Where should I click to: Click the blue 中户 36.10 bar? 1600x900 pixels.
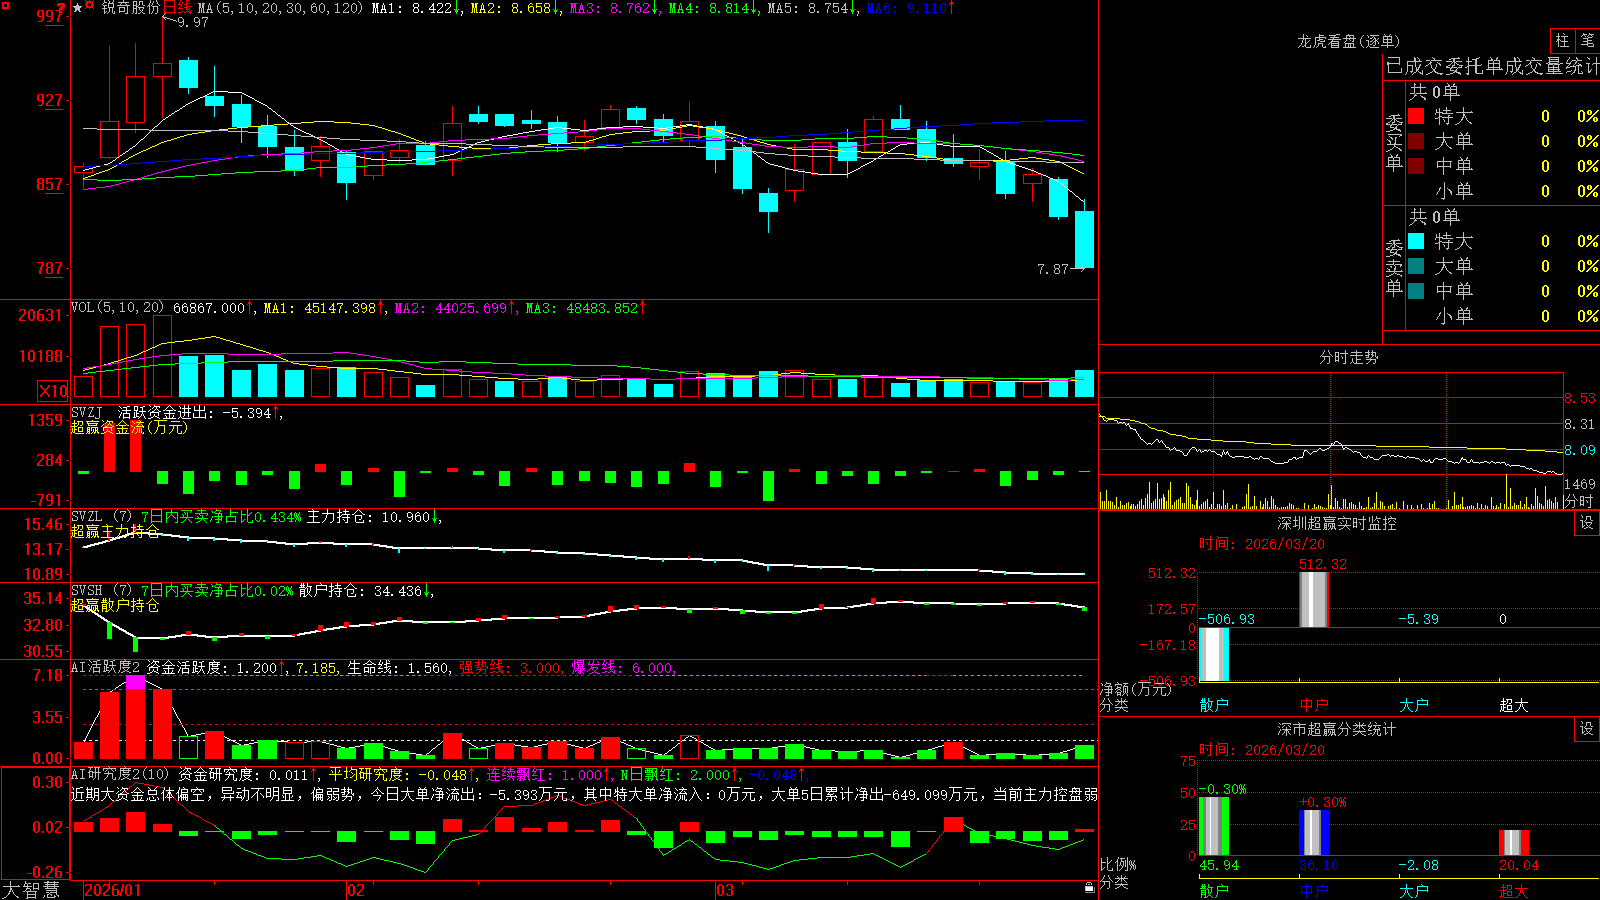point(1313,832)
